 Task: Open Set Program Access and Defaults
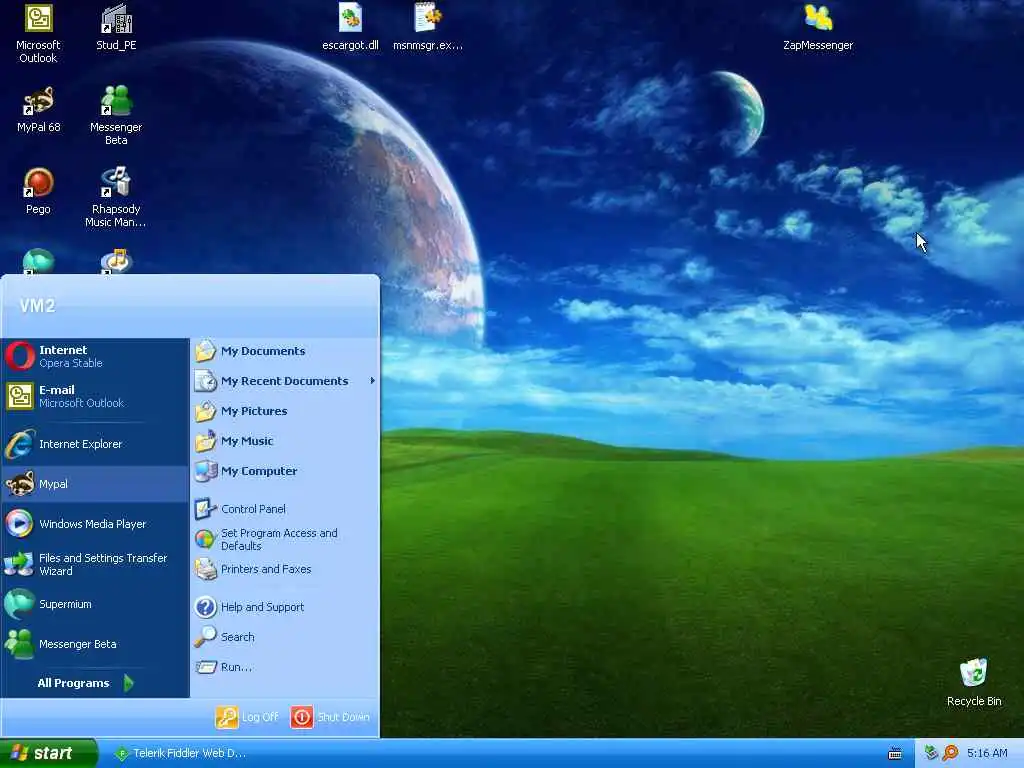click(285, 539)
